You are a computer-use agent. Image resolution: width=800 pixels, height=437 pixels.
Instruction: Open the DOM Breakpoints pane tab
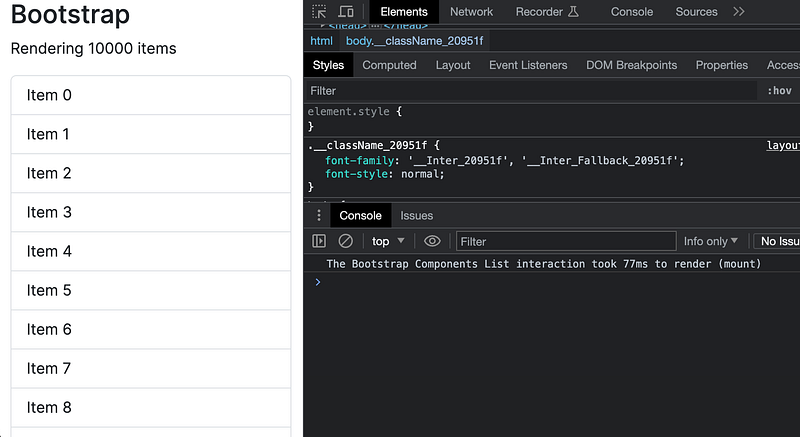pos(631,65)
